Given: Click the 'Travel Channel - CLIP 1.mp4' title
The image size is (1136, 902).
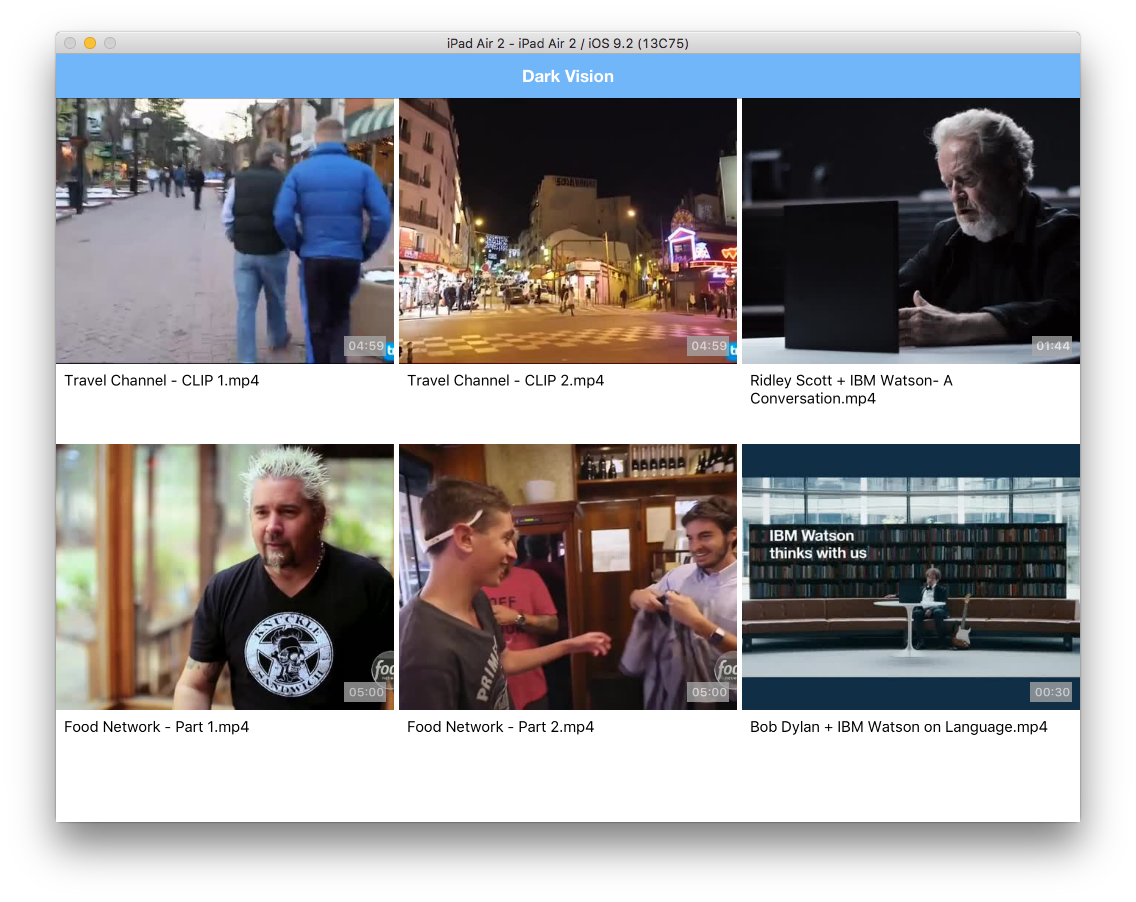Looking at the screenshot, I should pyautogui.click(x=162, y=380).
